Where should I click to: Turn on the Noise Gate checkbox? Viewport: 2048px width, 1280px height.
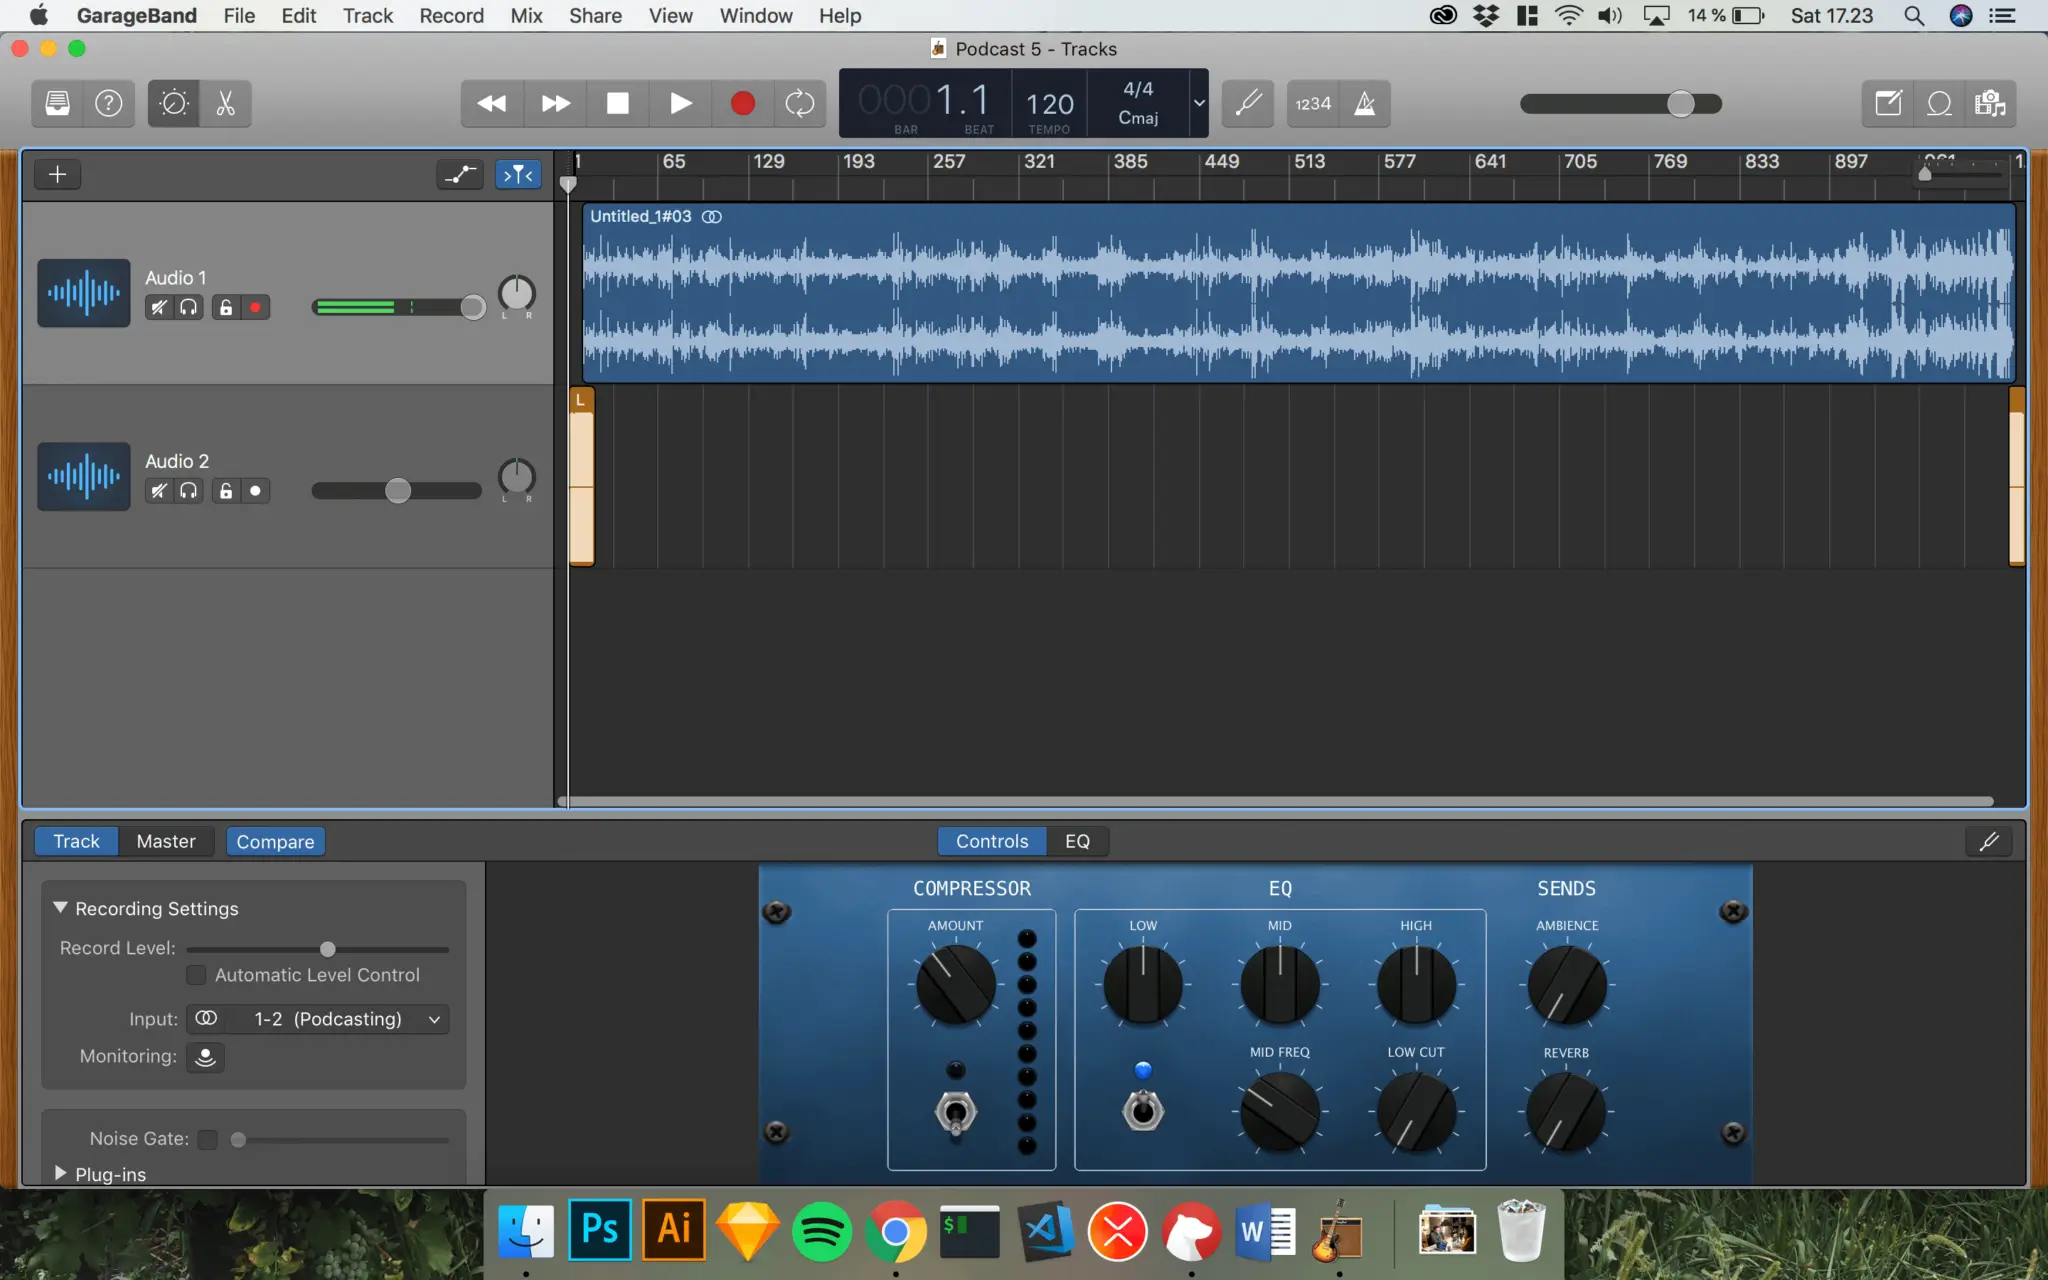pos(208,1139)
